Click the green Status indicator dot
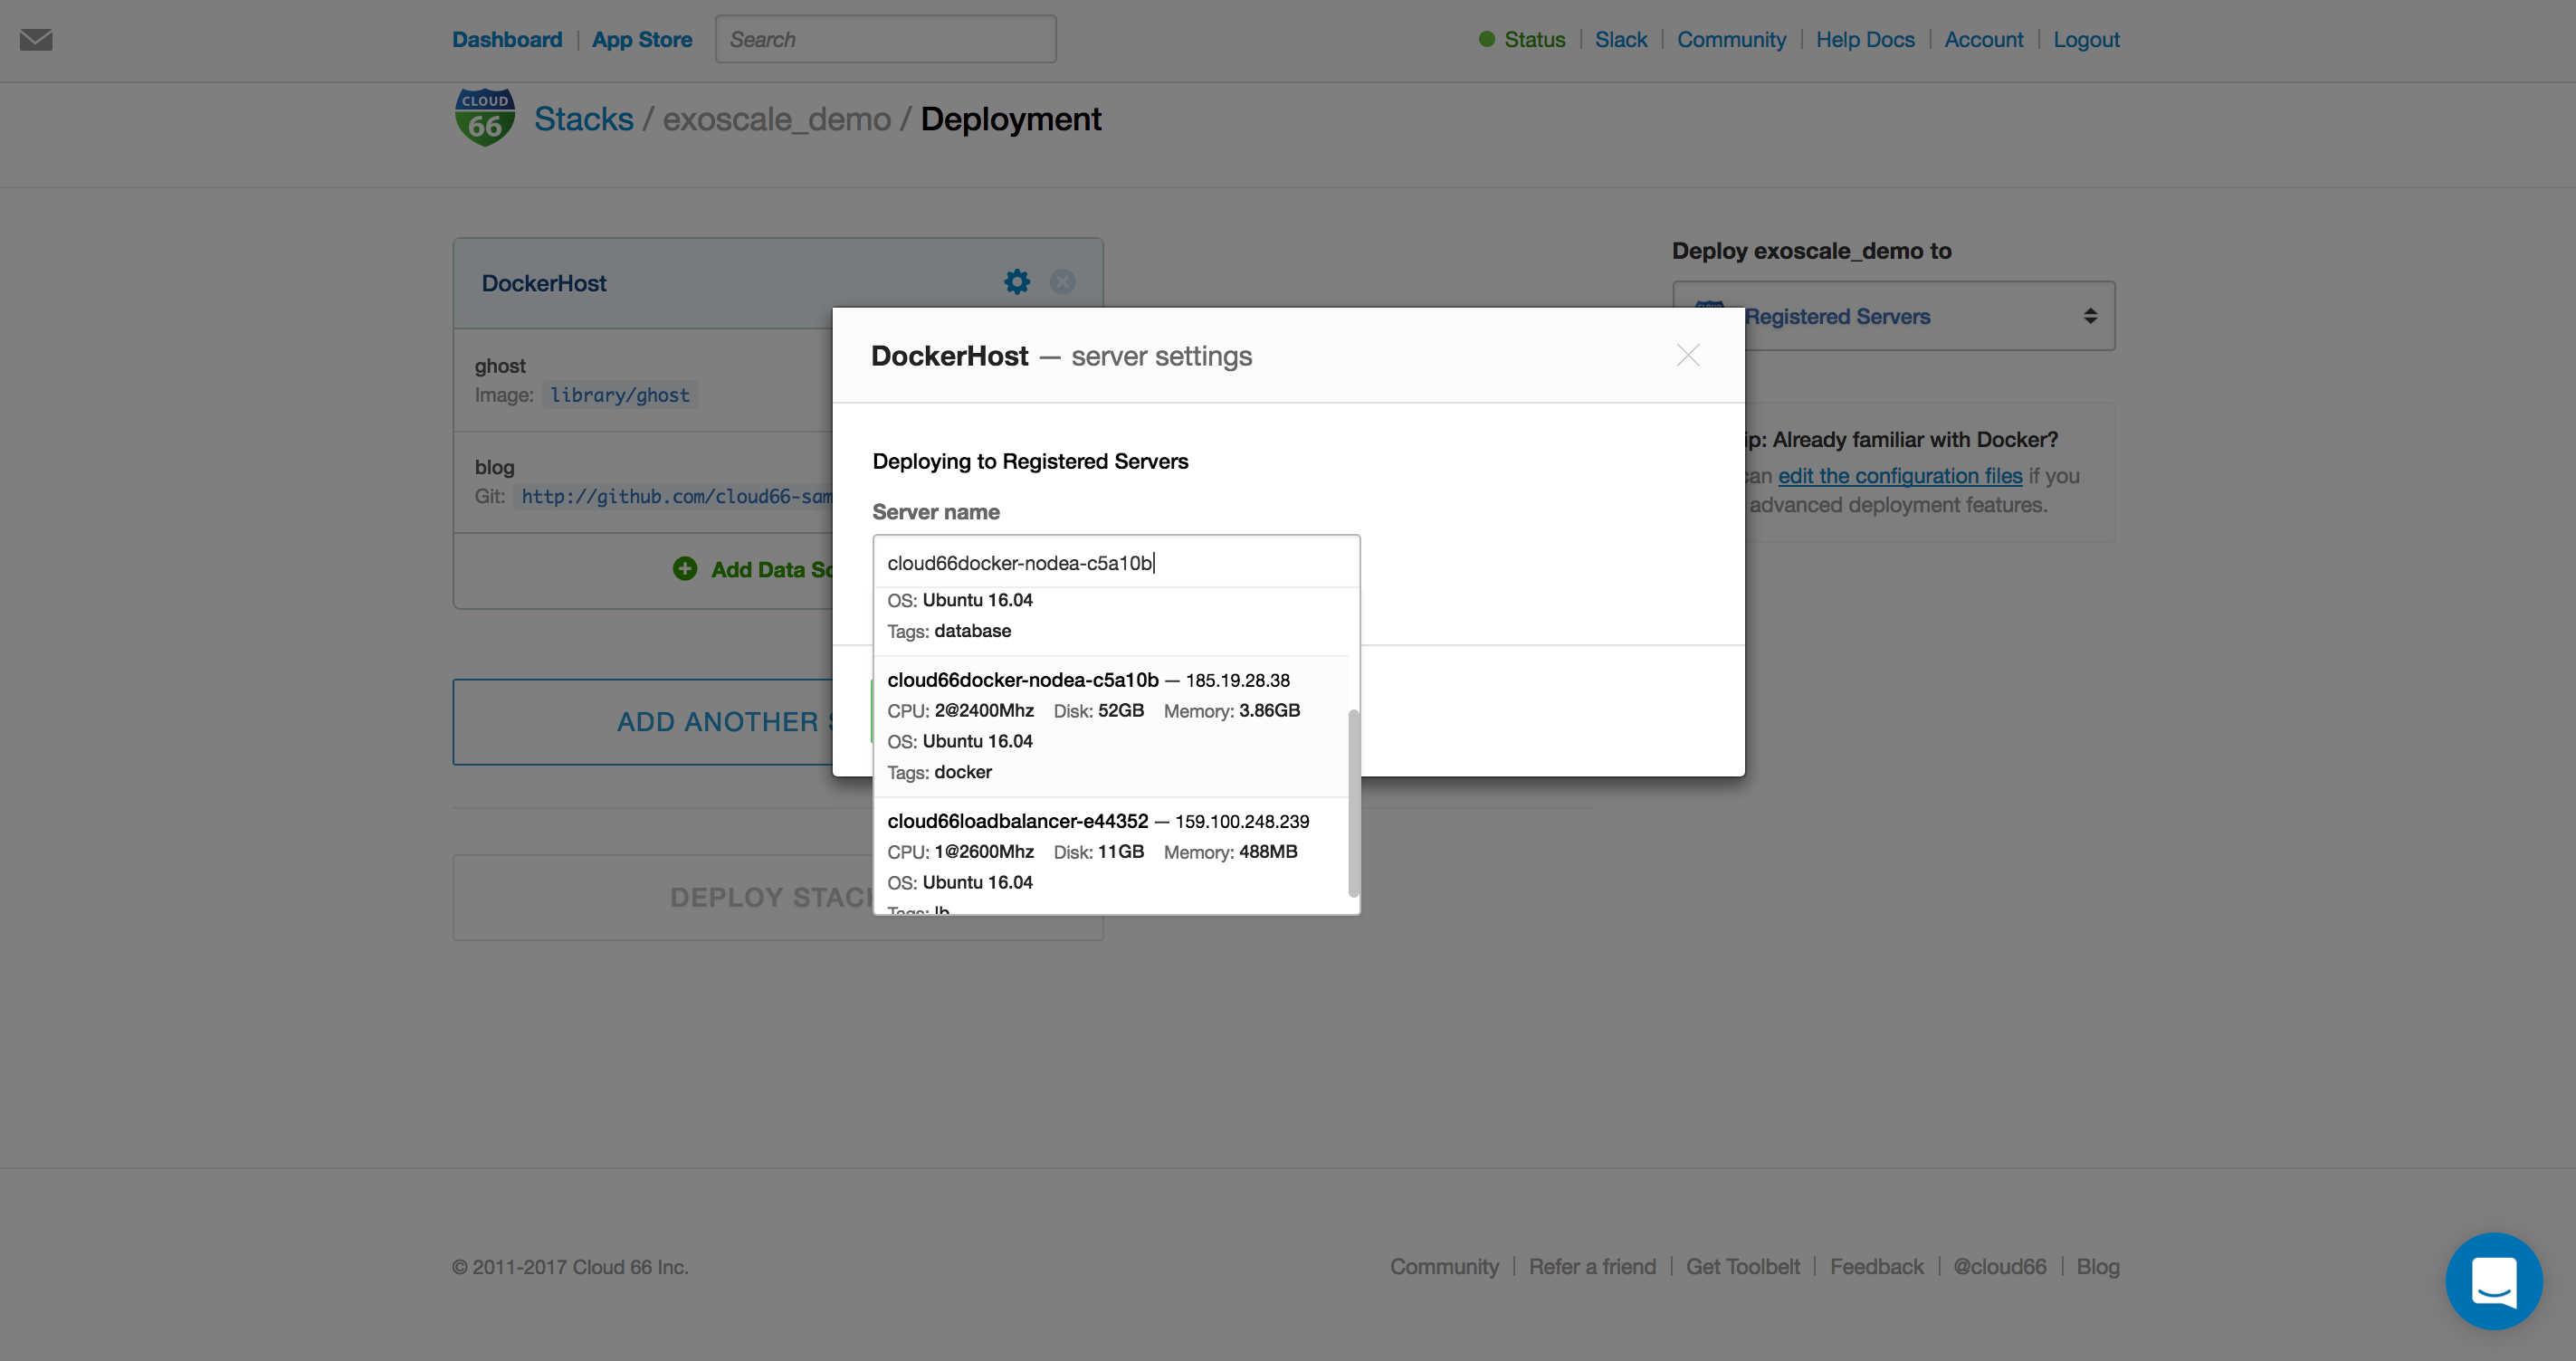 coord(1488,39)
